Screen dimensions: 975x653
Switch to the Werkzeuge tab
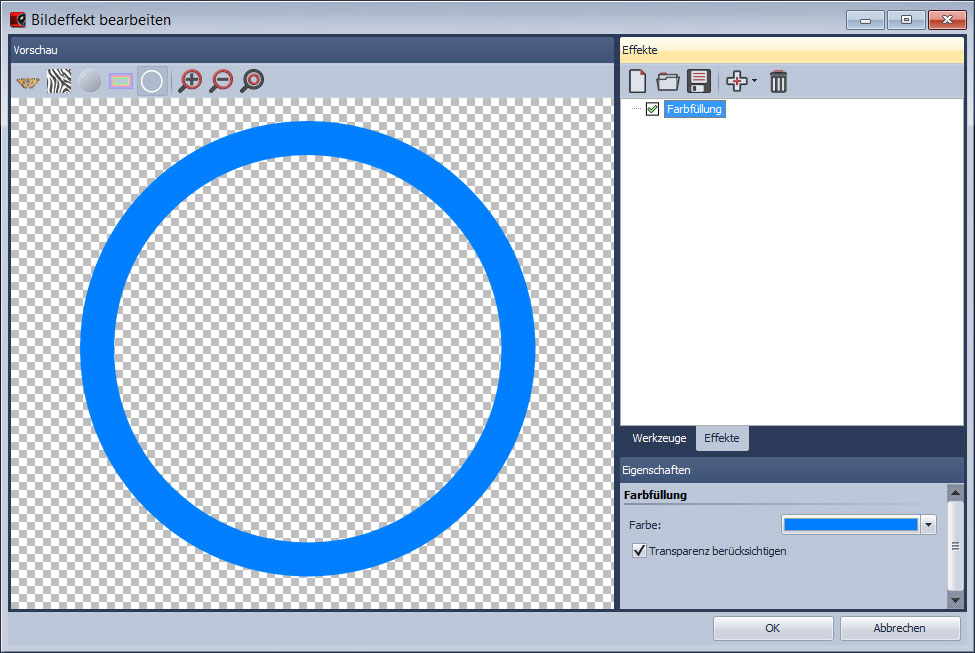click(659, 439)
